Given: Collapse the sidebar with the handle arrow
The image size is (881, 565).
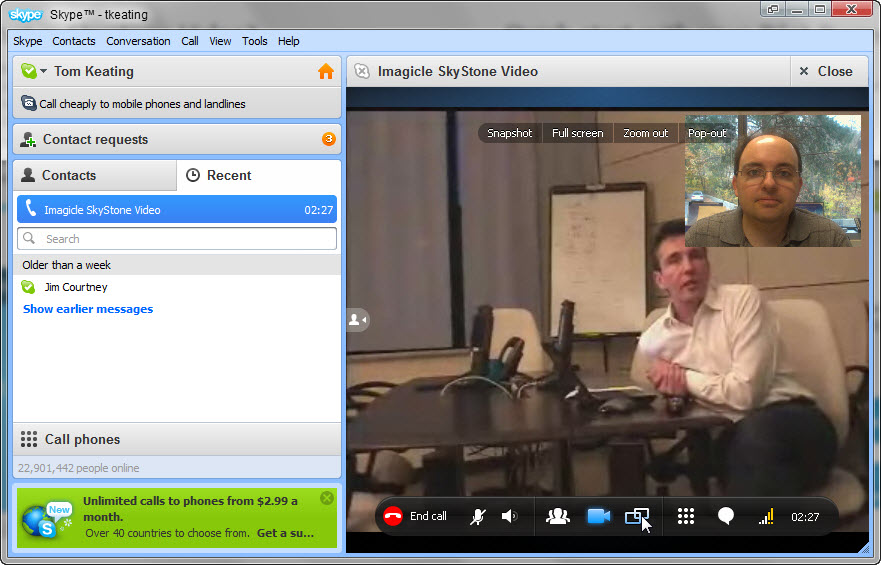Looking at the screenshot, I should [357, 320].
